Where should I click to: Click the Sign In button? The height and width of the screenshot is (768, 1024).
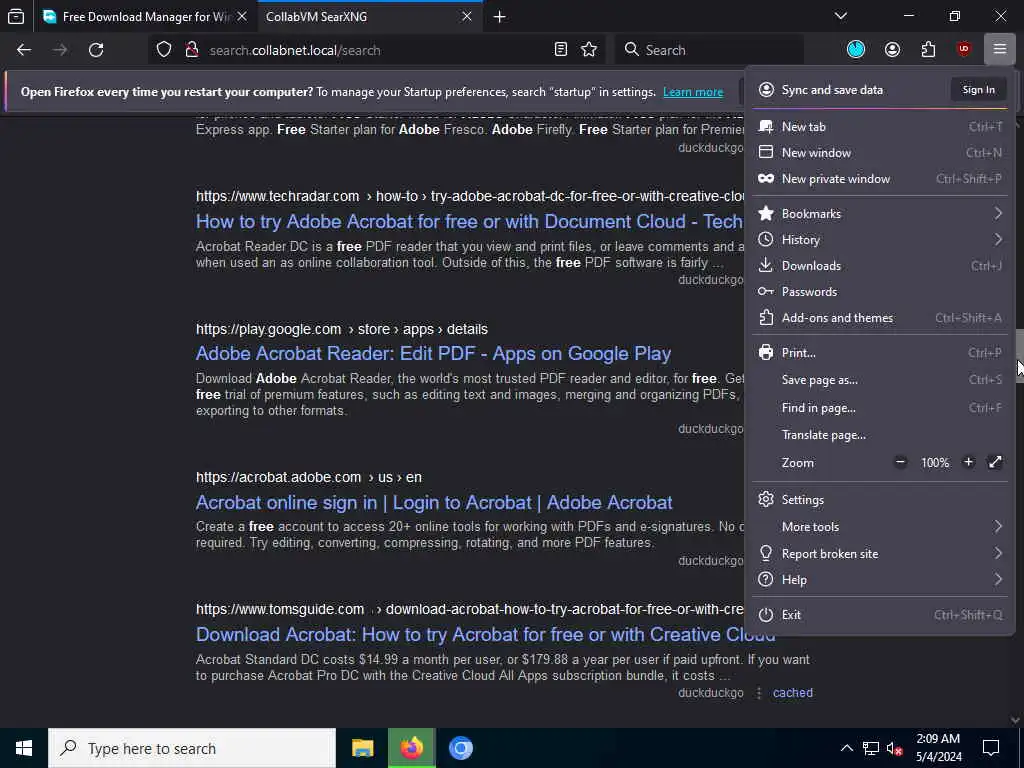[x=978, y=89]
